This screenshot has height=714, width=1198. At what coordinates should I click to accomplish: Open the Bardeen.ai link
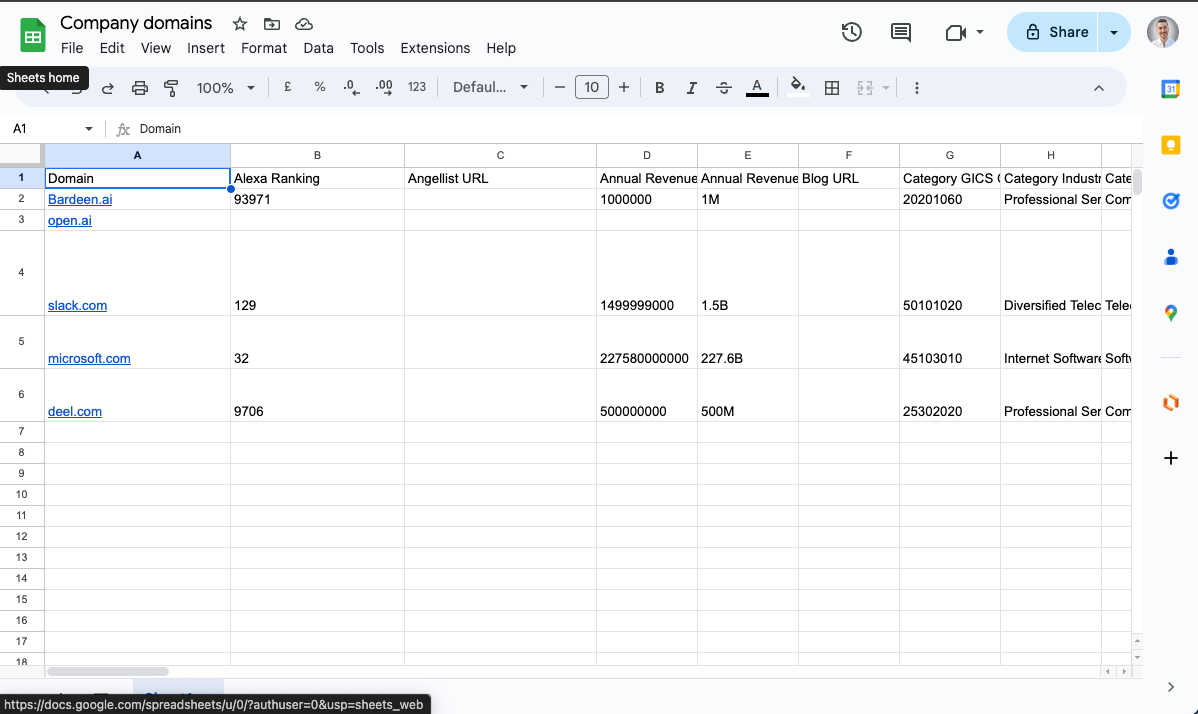tap(79, 199)
